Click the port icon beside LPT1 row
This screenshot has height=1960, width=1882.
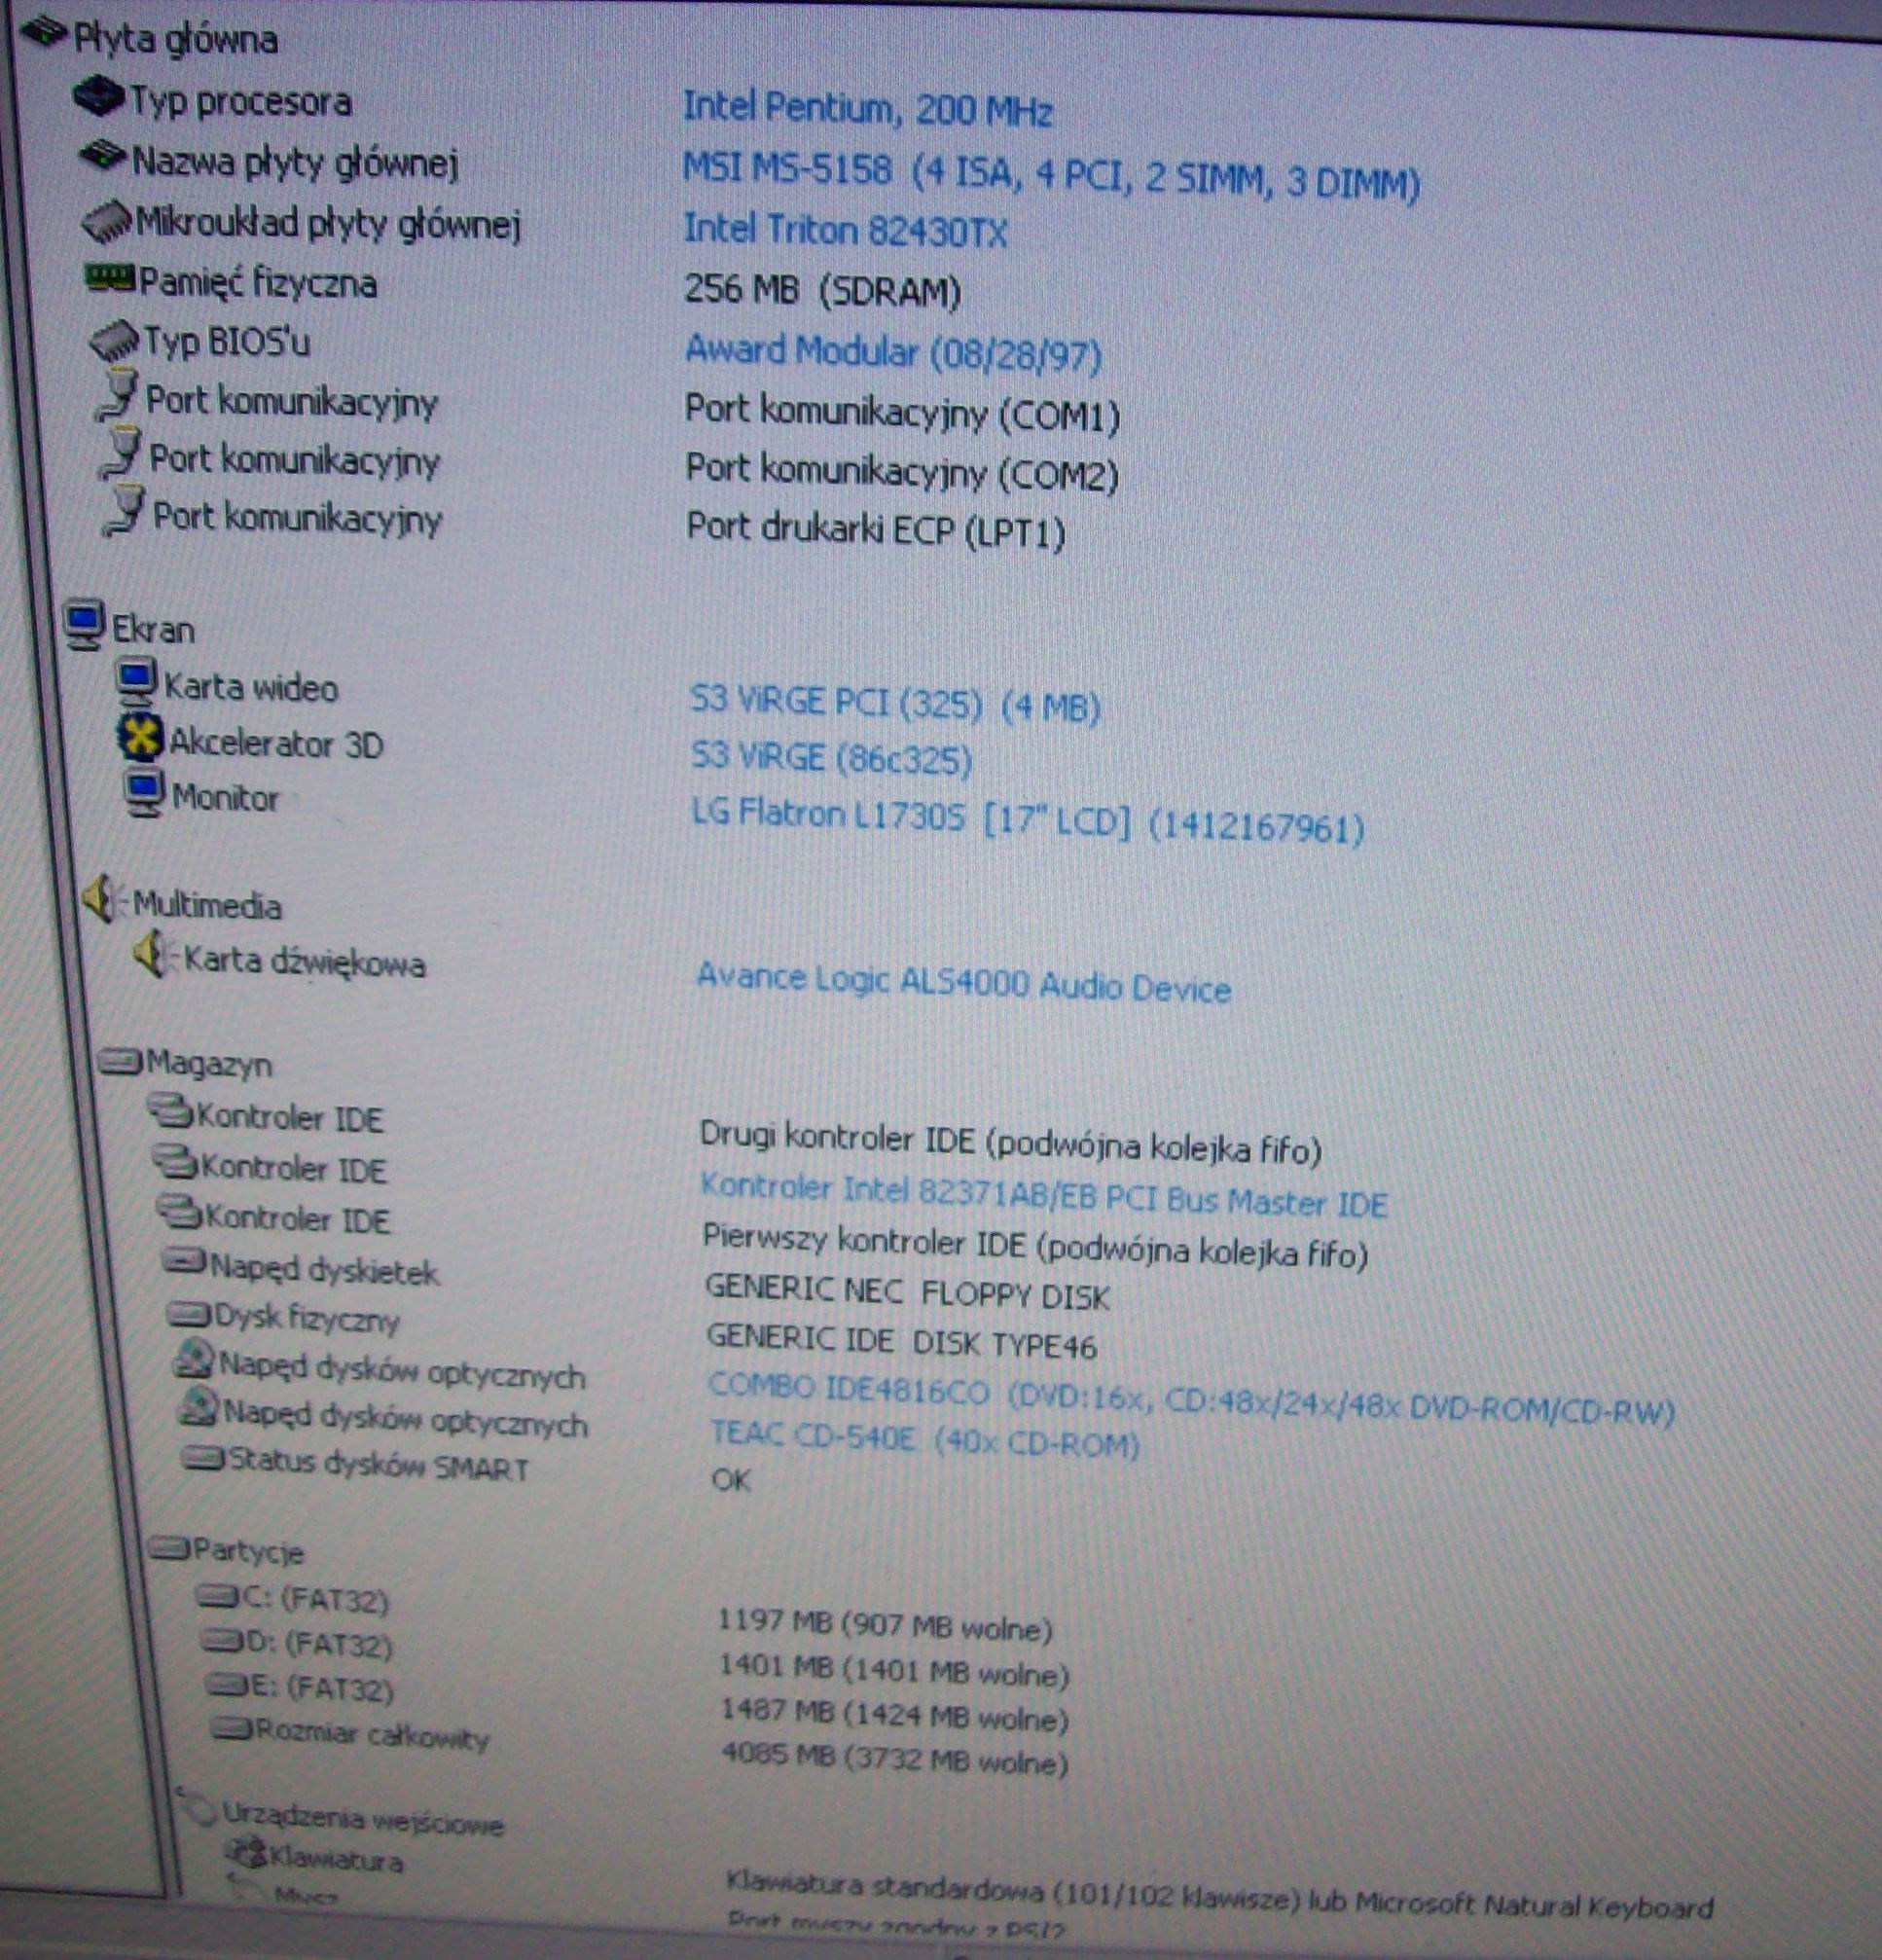click(124, 510)
